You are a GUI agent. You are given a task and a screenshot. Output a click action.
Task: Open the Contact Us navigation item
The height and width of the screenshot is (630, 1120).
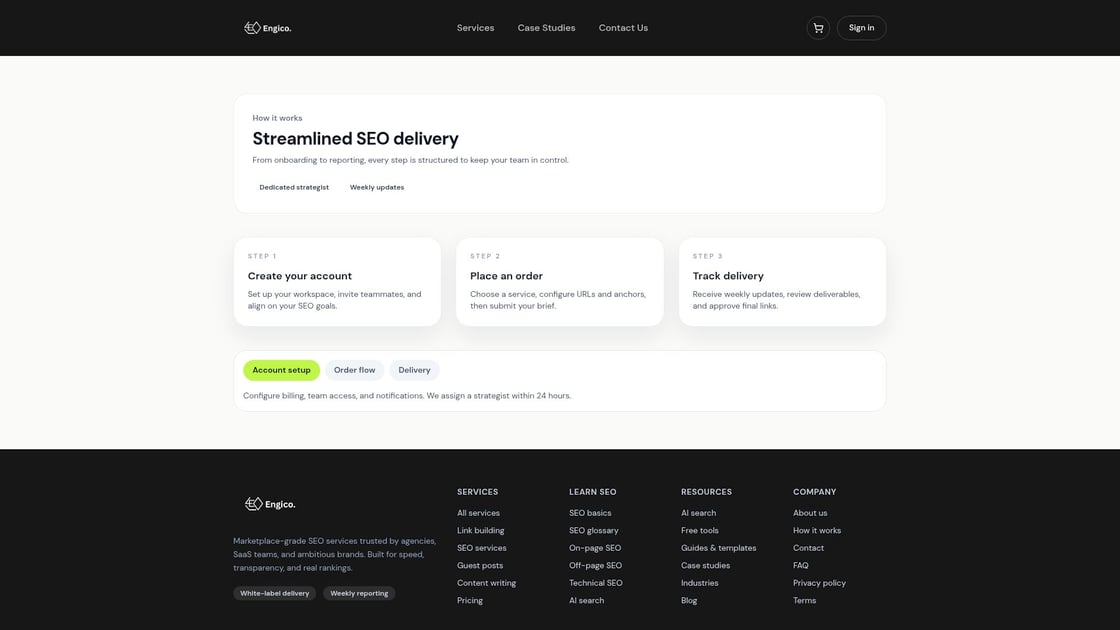[623, 27]
